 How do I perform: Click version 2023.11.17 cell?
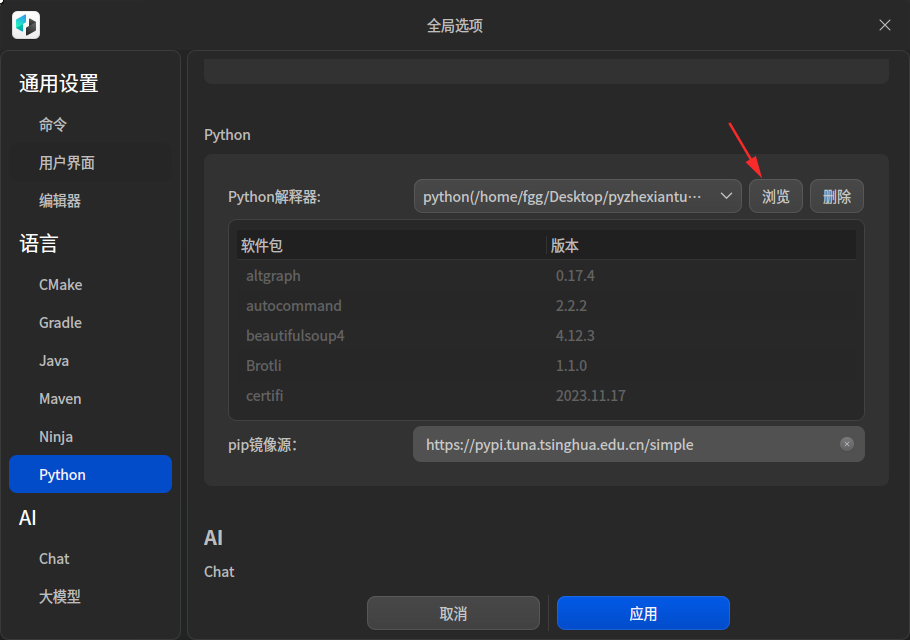pos(591,396)
